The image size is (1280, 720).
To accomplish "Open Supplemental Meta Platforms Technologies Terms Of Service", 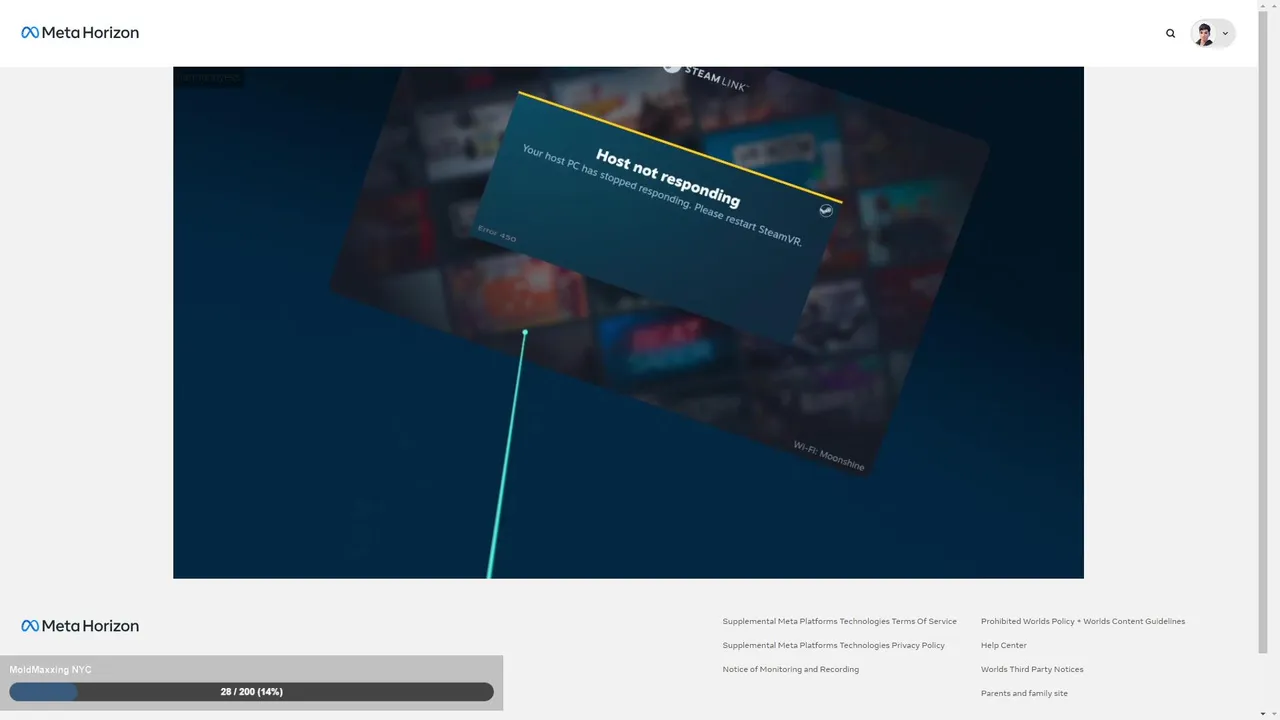I will click(x=839, y=621).
